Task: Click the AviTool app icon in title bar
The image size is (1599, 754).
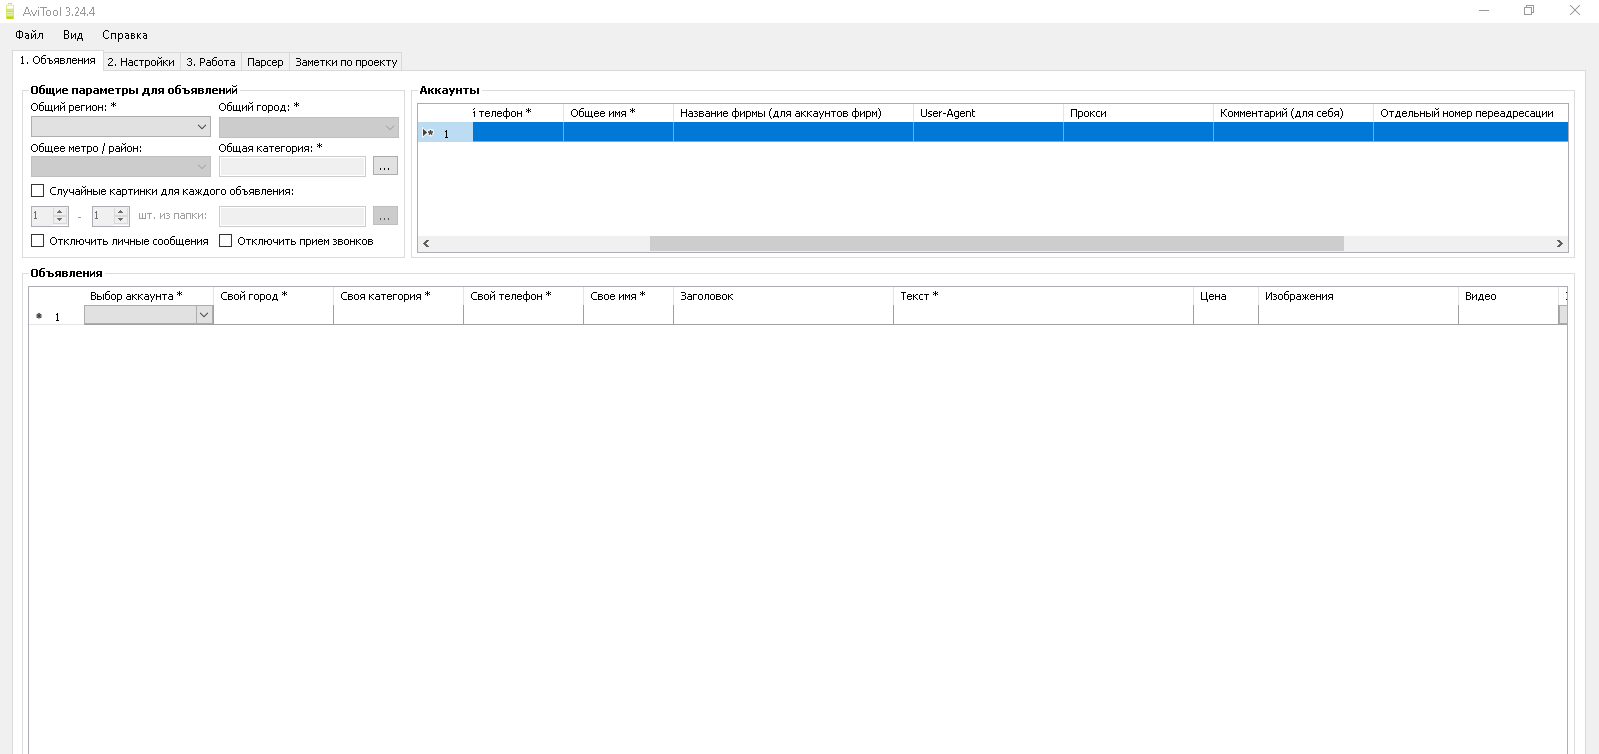Action: 10,11
